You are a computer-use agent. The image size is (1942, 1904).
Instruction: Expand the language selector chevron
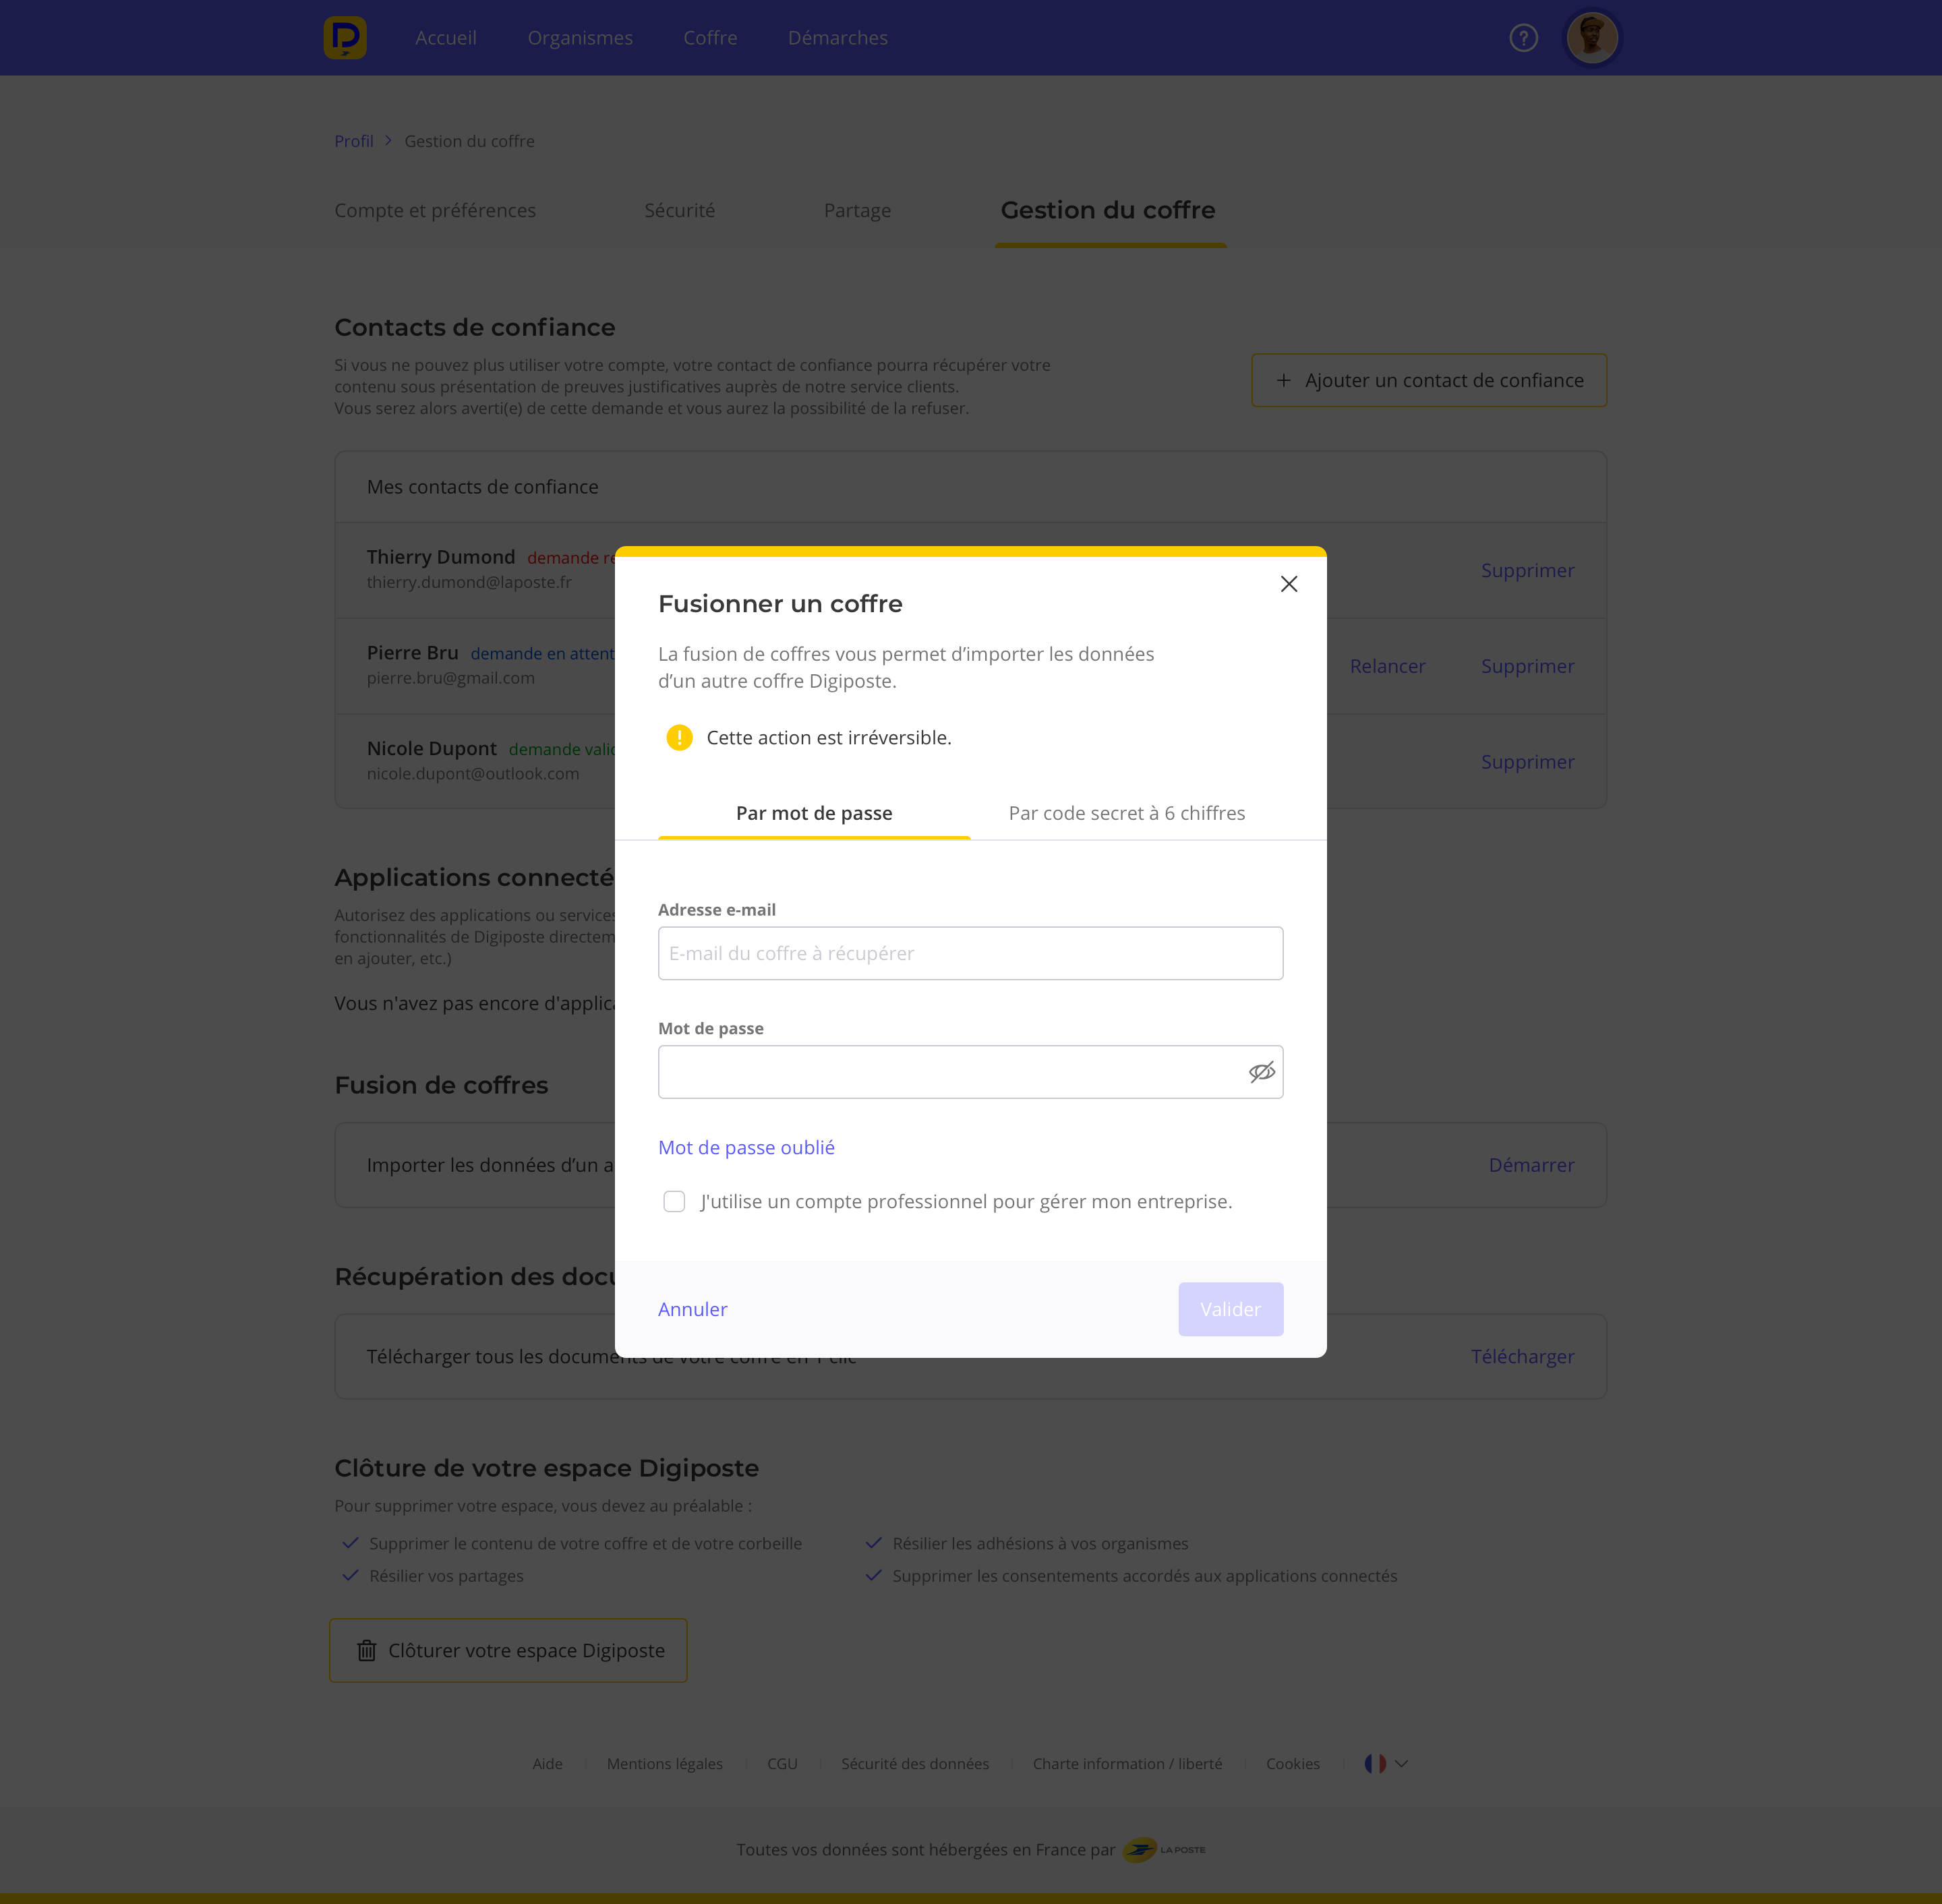(1402, 1764)
